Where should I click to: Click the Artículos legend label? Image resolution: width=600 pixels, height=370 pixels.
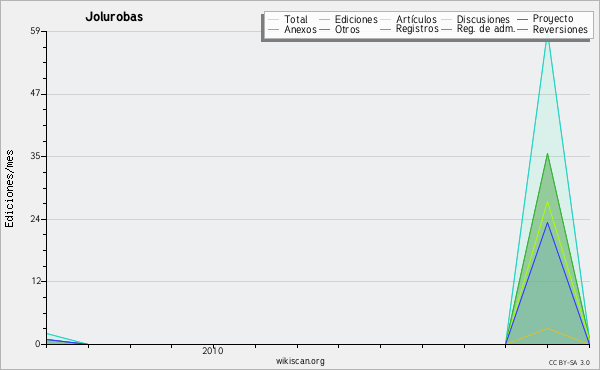pos(416,20)
